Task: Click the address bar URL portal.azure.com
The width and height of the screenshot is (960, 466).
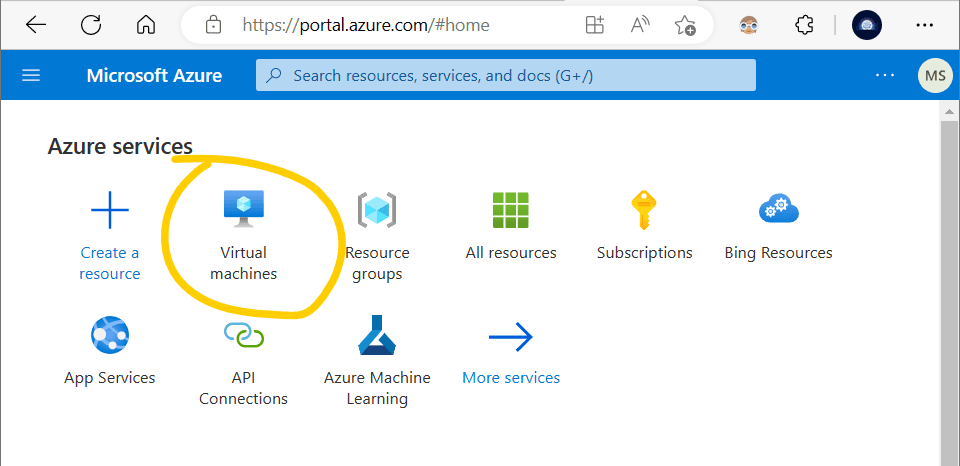Action: [366, 25]
